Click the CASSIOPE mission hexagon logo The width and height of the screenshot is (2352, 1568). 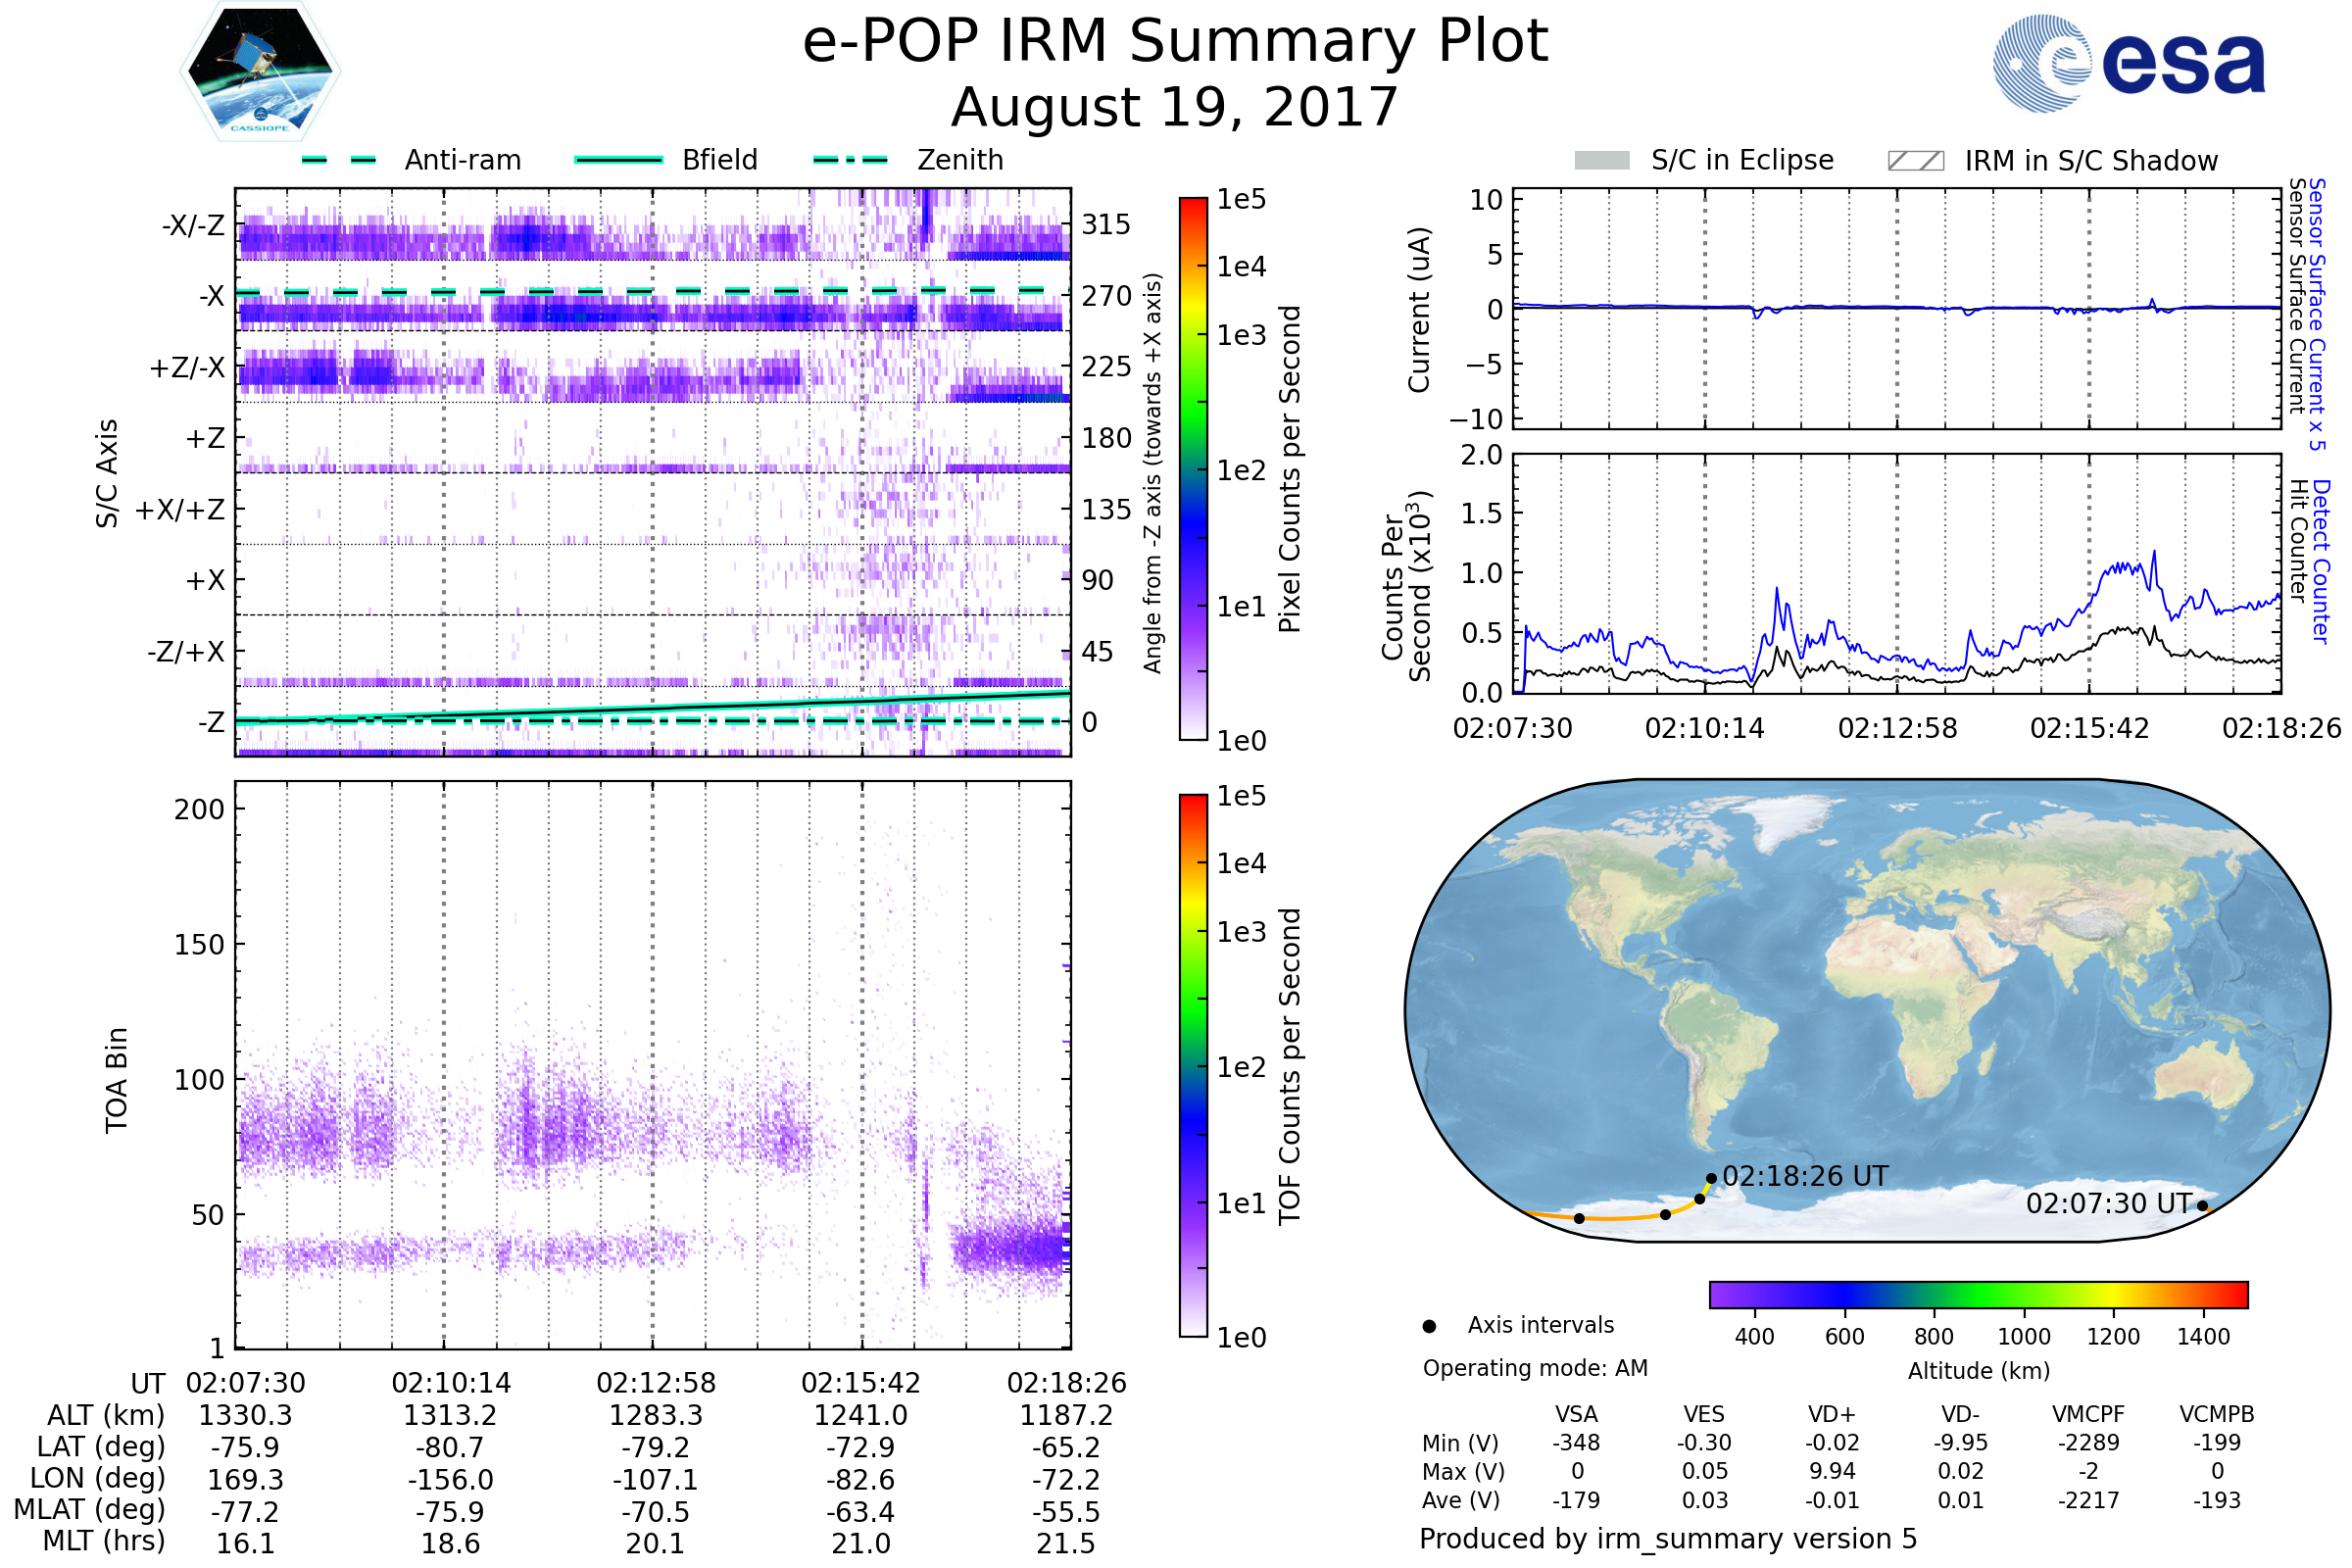pyautogui.click(x=260, y=72)
